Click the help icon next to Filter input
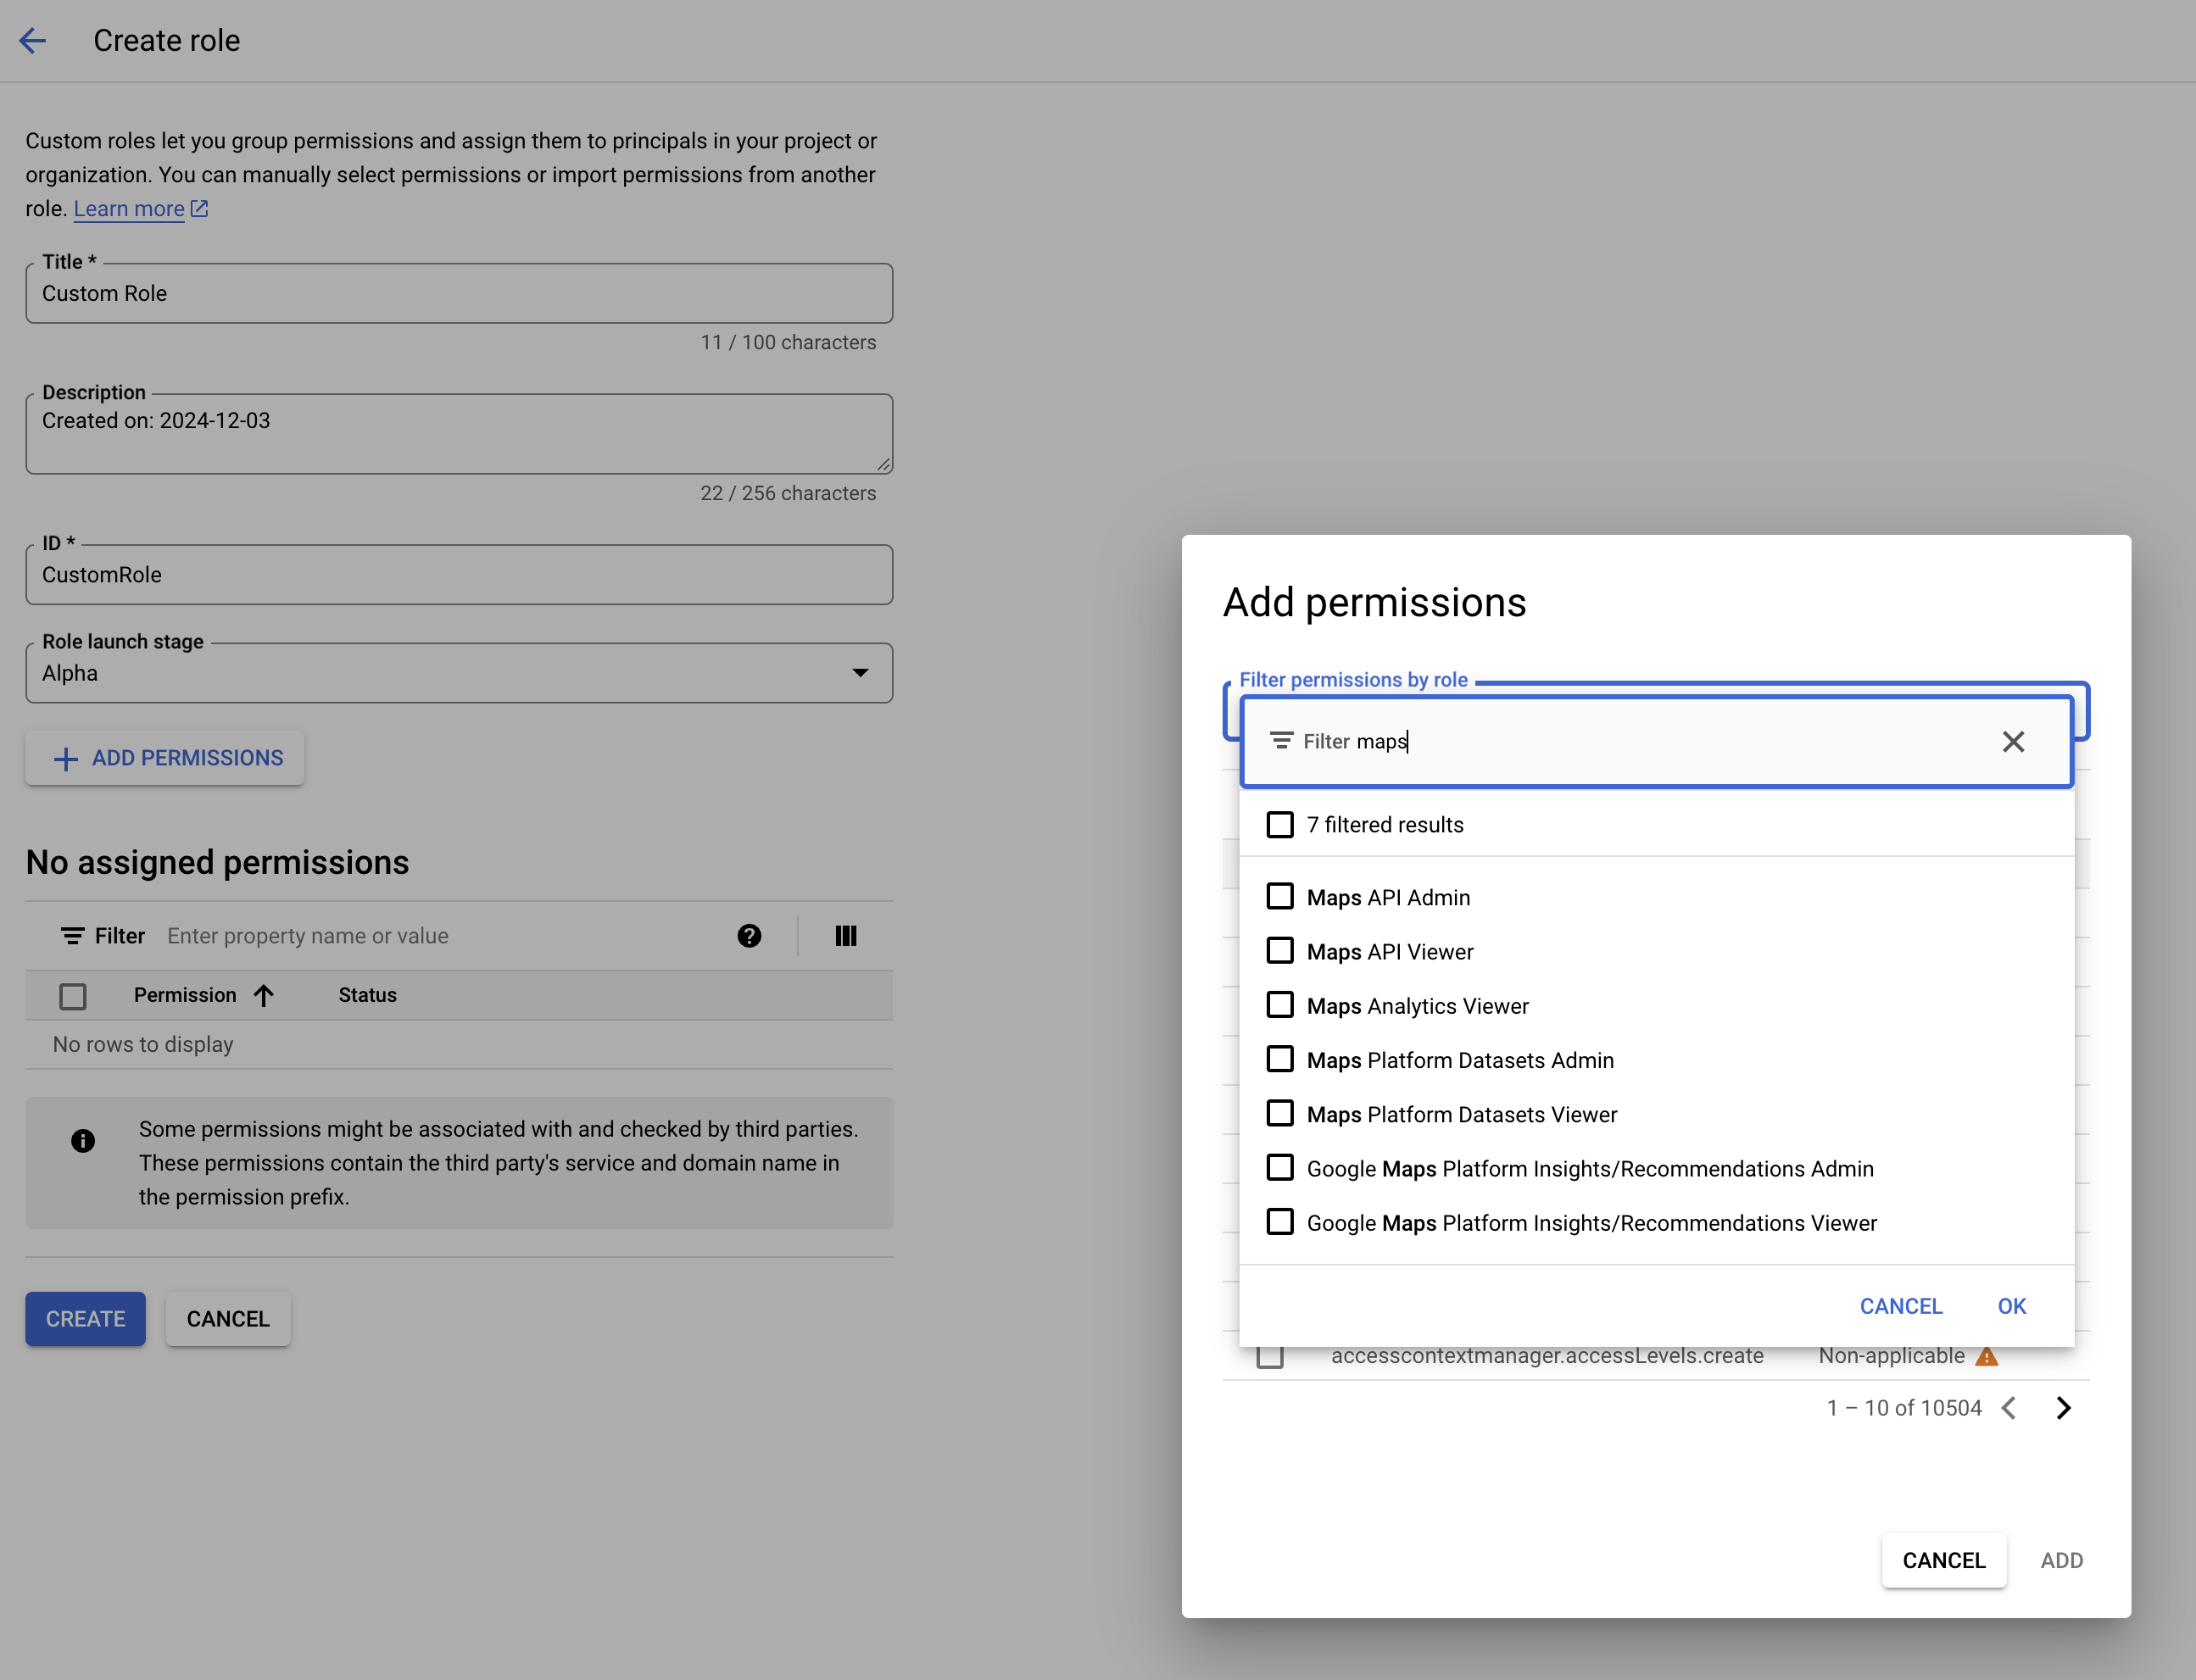 [x=749, y=935]
